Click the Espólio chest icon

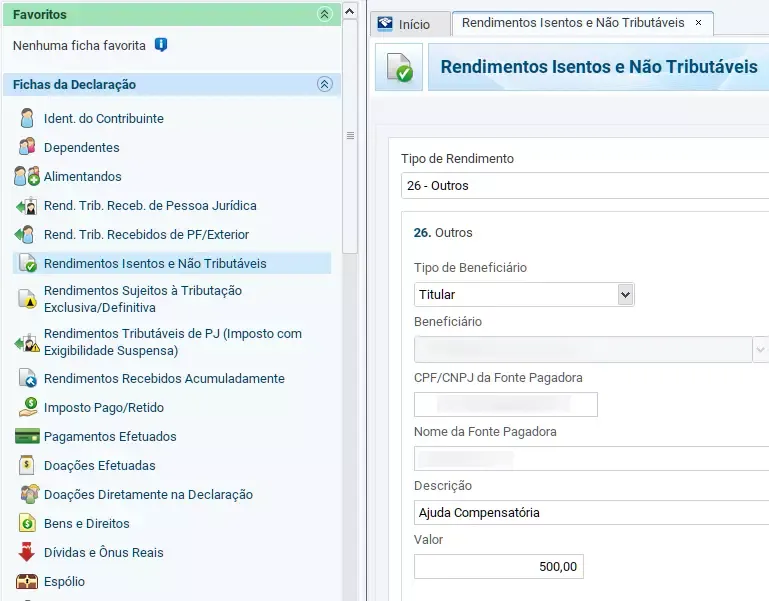click(x=27, y=581)
